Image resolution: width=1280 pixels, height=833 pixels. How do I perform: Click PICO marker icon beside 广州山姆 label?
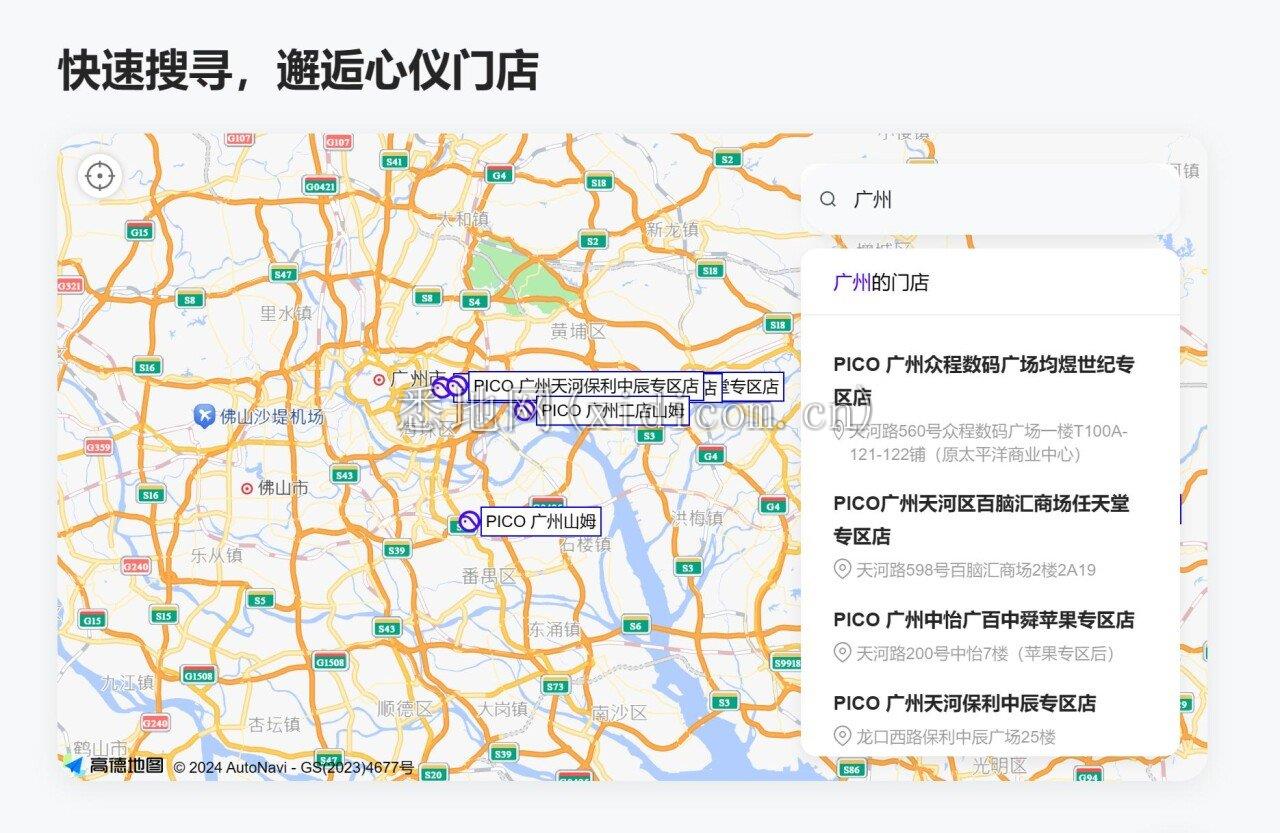point(469,521)
